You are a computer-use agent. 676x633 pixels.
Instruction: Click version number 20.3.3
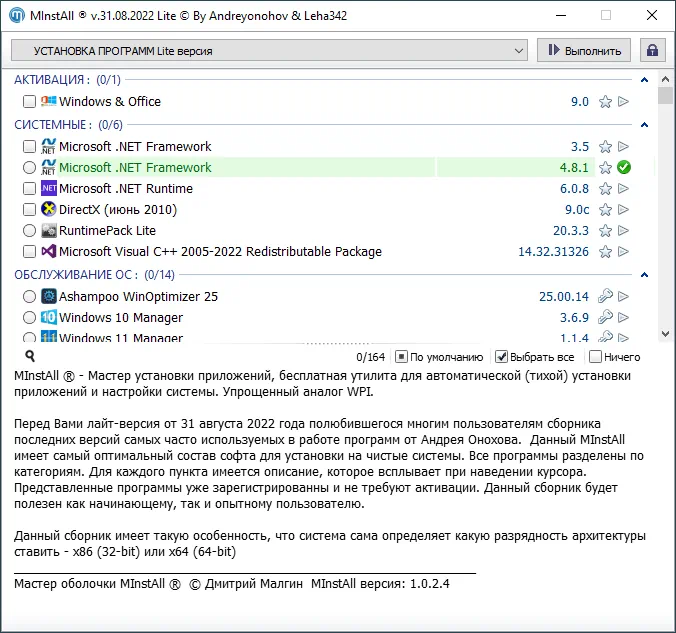[x=571, y=231]
